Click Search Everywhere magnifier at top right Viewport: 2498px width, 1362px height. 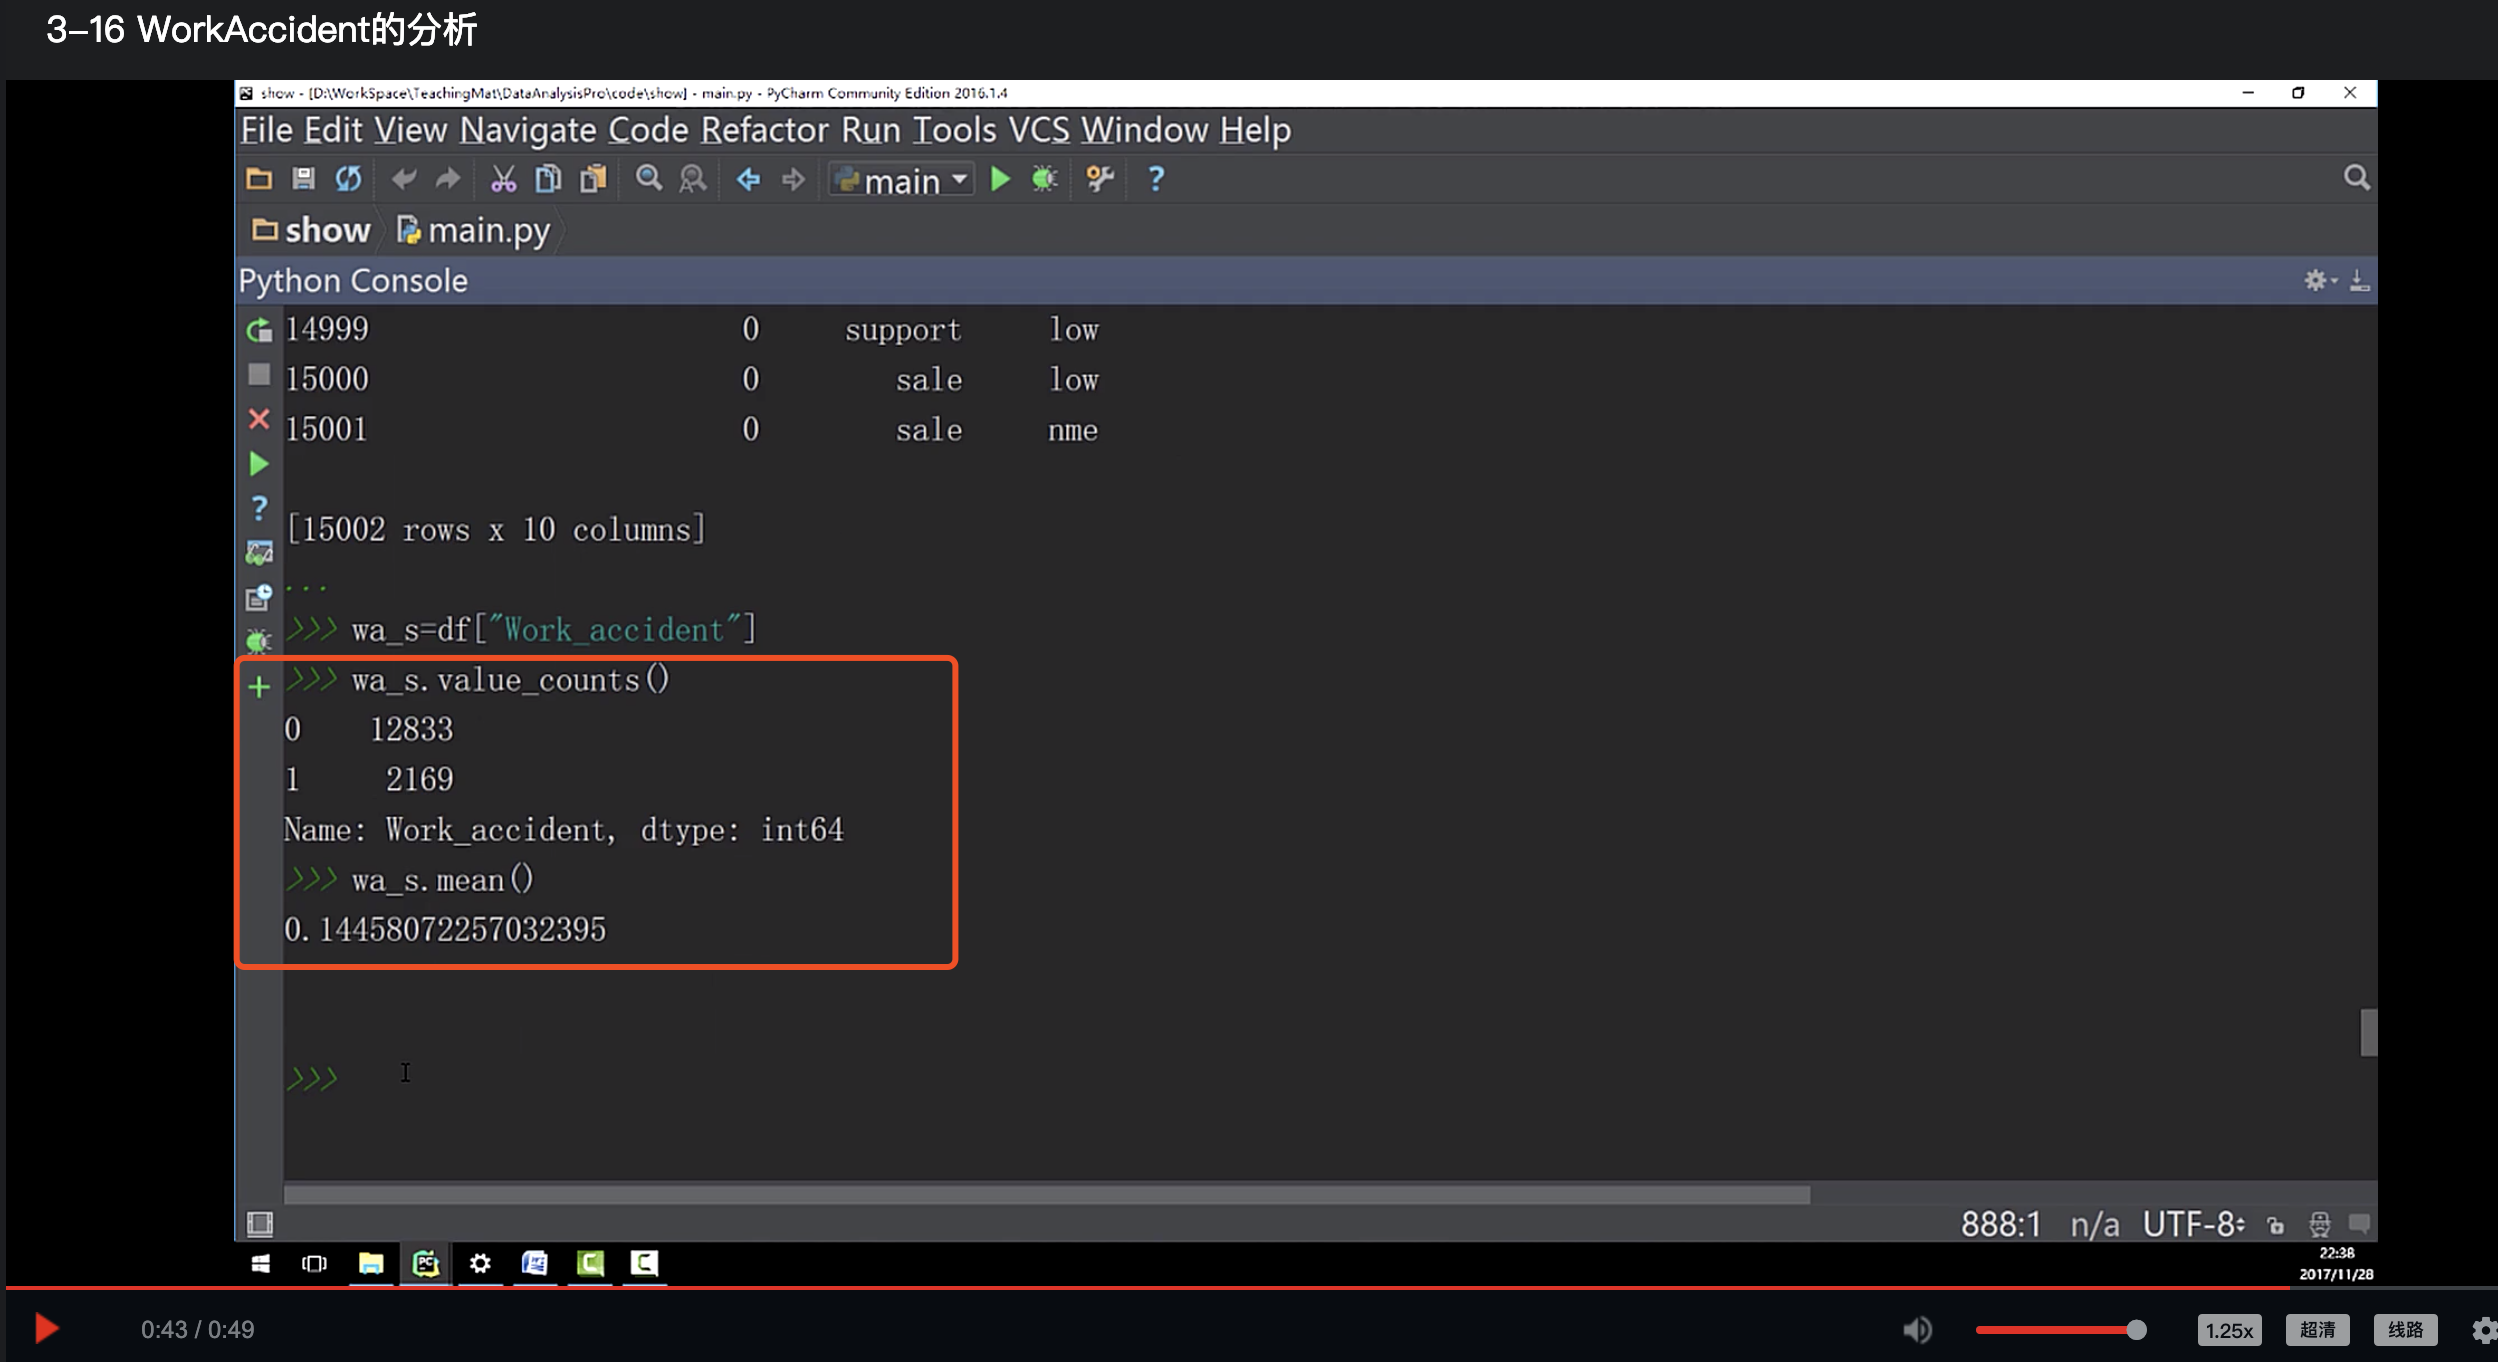pos(2356,178)
